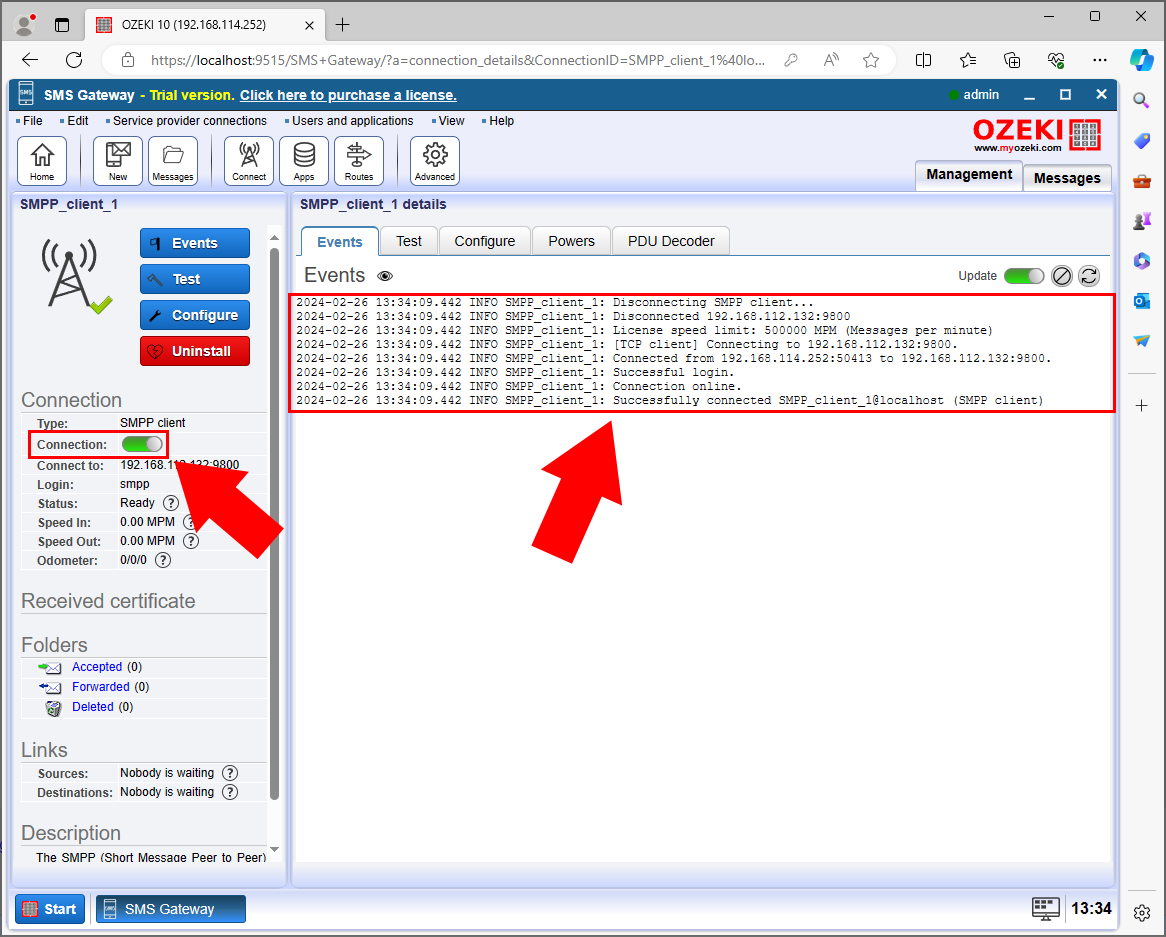This screenshot has width=1166, height=937.
Task: Open browser Settings and more menu
Action: 1099,60
